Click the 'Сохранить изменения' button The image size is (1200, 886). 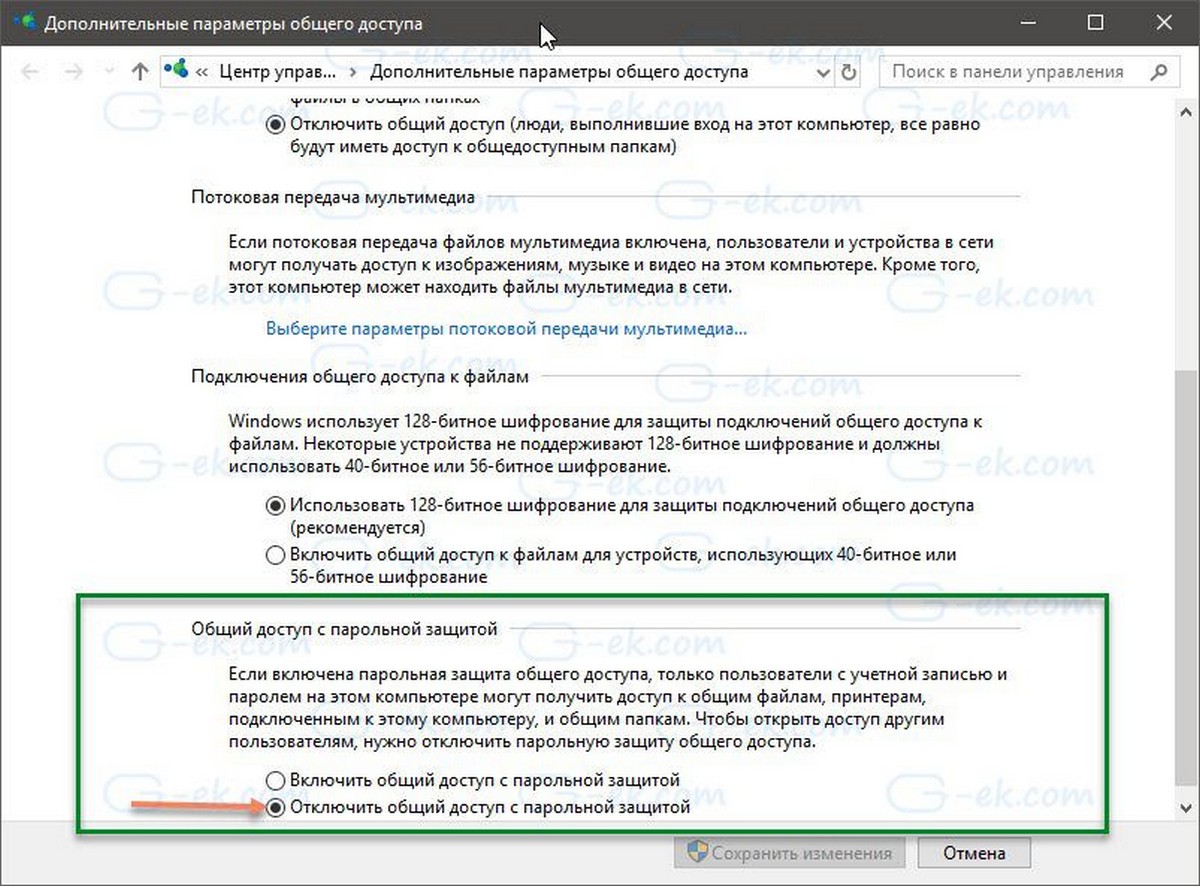tap(790, 853)
